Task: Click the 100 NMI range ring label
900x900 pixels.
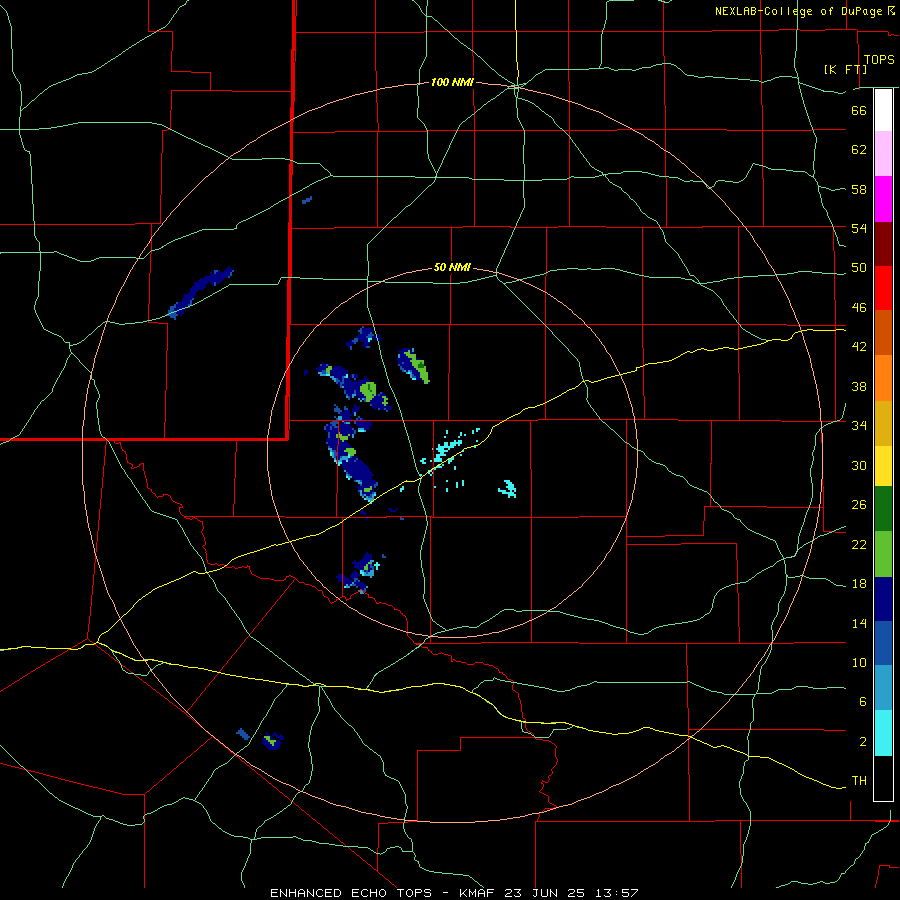Action: click(452, 83)
